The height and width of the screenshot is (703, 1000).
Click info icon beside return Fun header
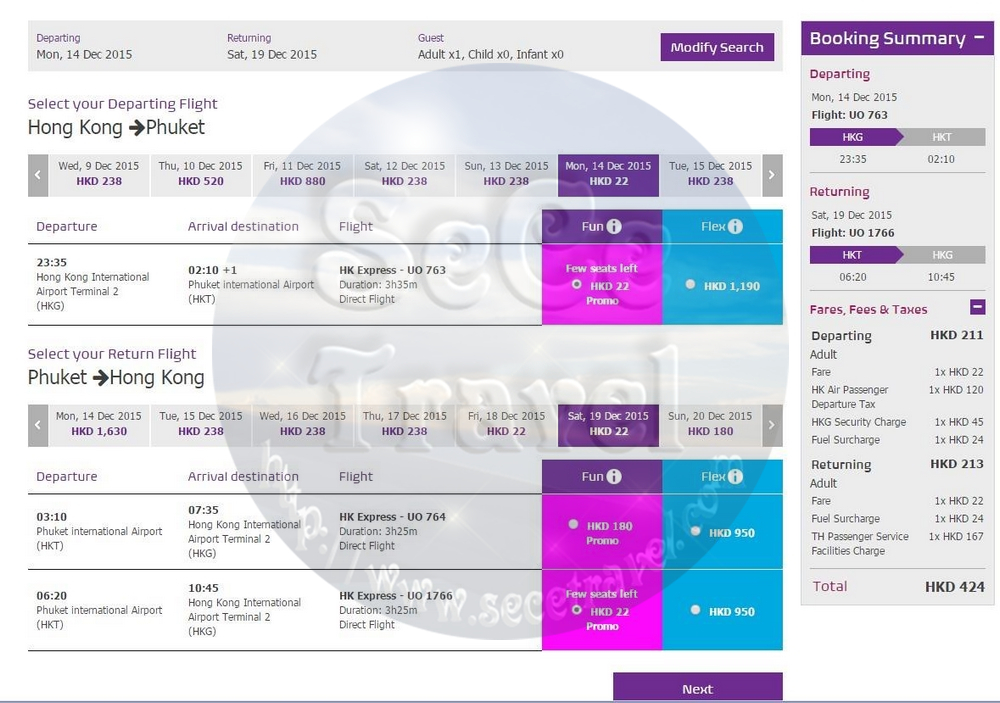point(614,477)
